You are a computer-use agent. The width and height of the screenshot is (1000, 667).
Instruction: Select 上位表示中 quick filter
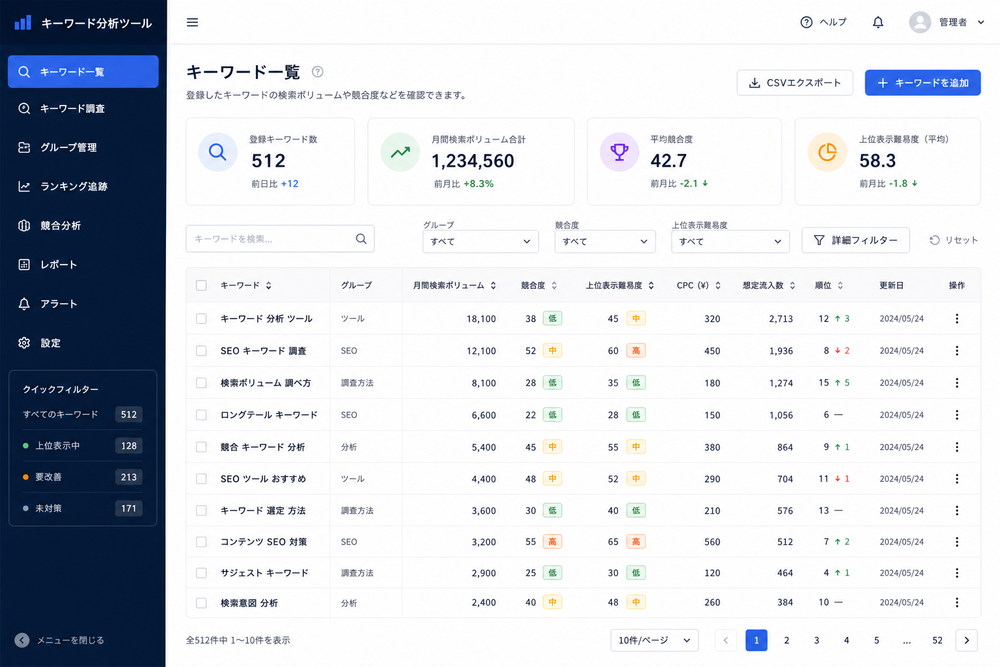point(82,446)
